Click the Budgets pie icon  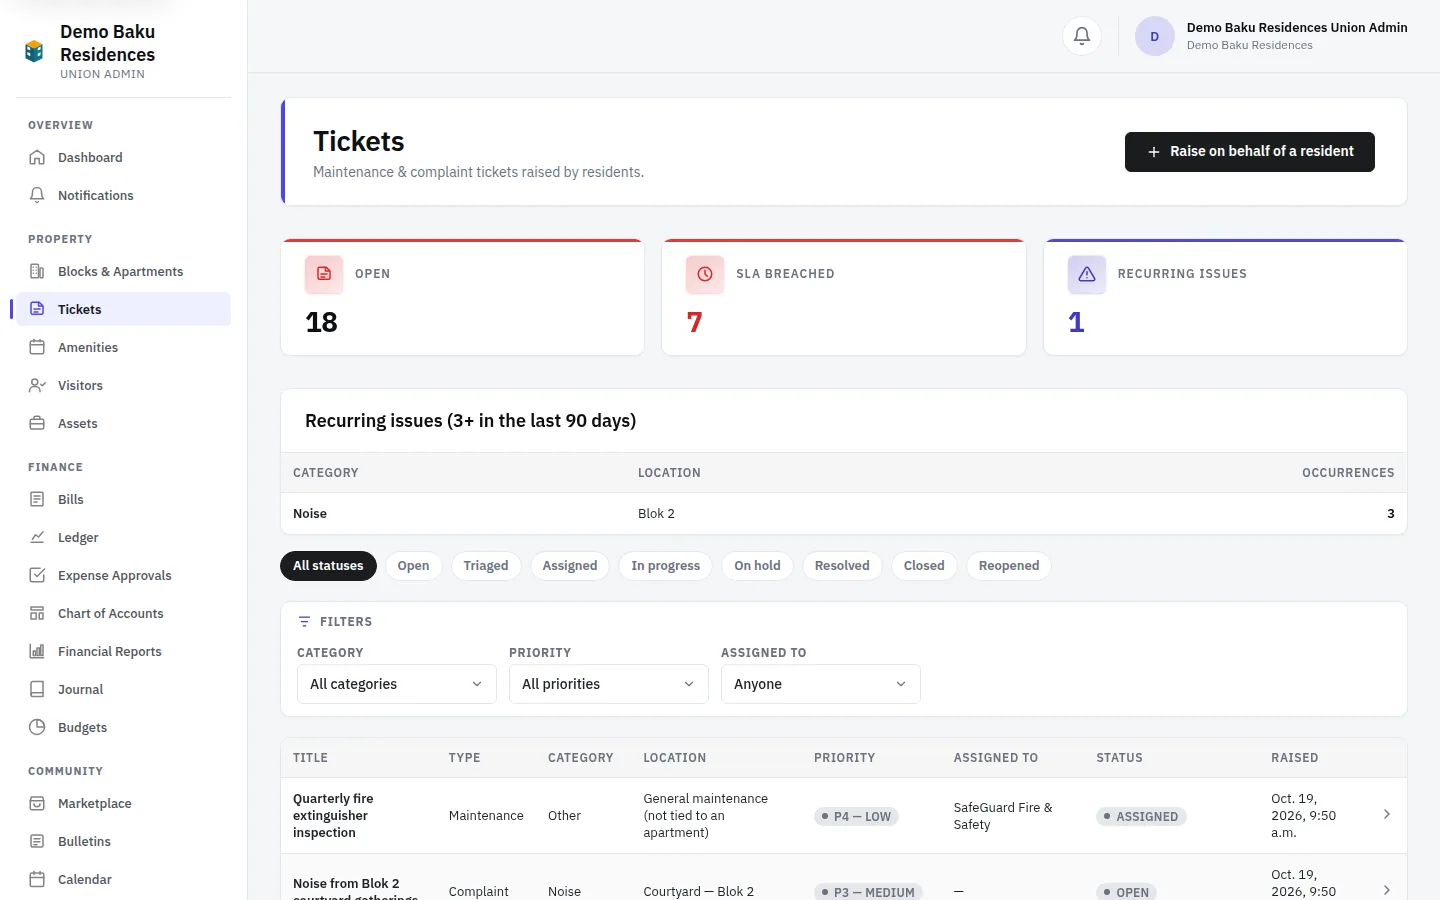37,727
